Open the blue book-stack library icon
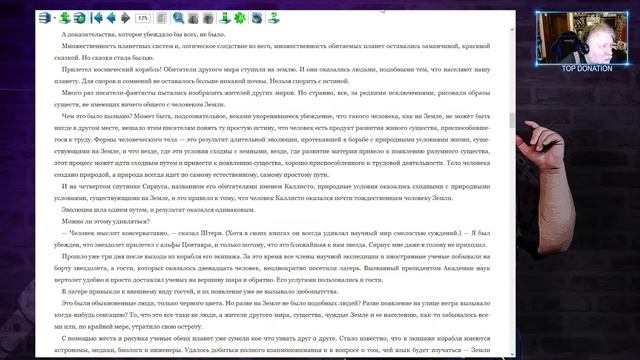 (44, 18)
